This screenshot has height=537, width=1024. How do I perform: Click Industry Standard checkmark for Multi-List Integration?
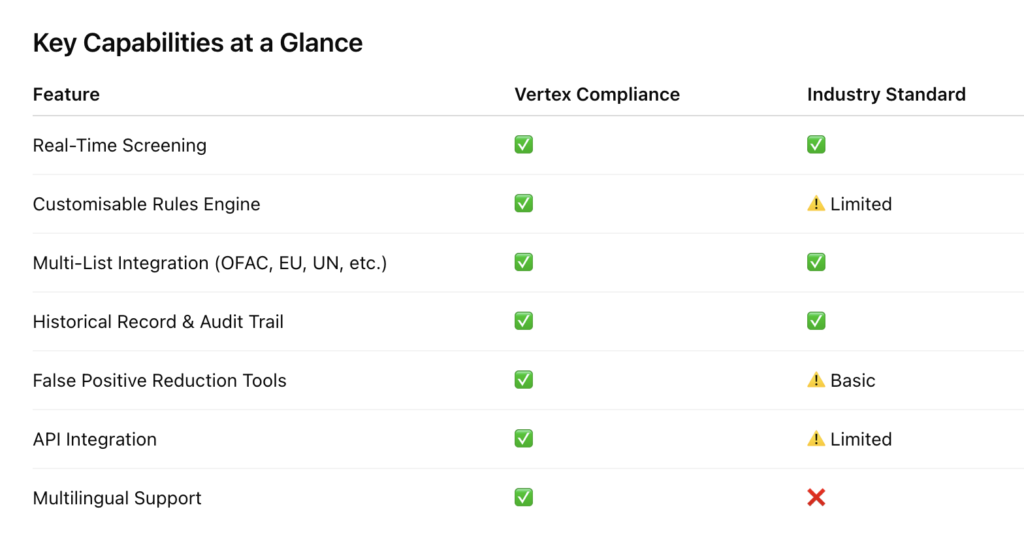pos(816,262)
